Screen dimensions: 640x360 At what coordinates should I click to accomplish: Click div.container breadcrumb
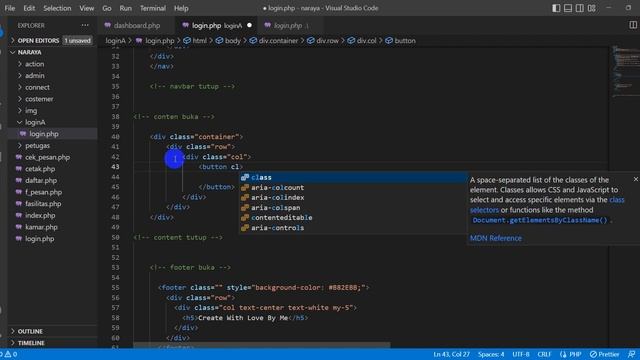pyautogui.click(x=273, y=40)
